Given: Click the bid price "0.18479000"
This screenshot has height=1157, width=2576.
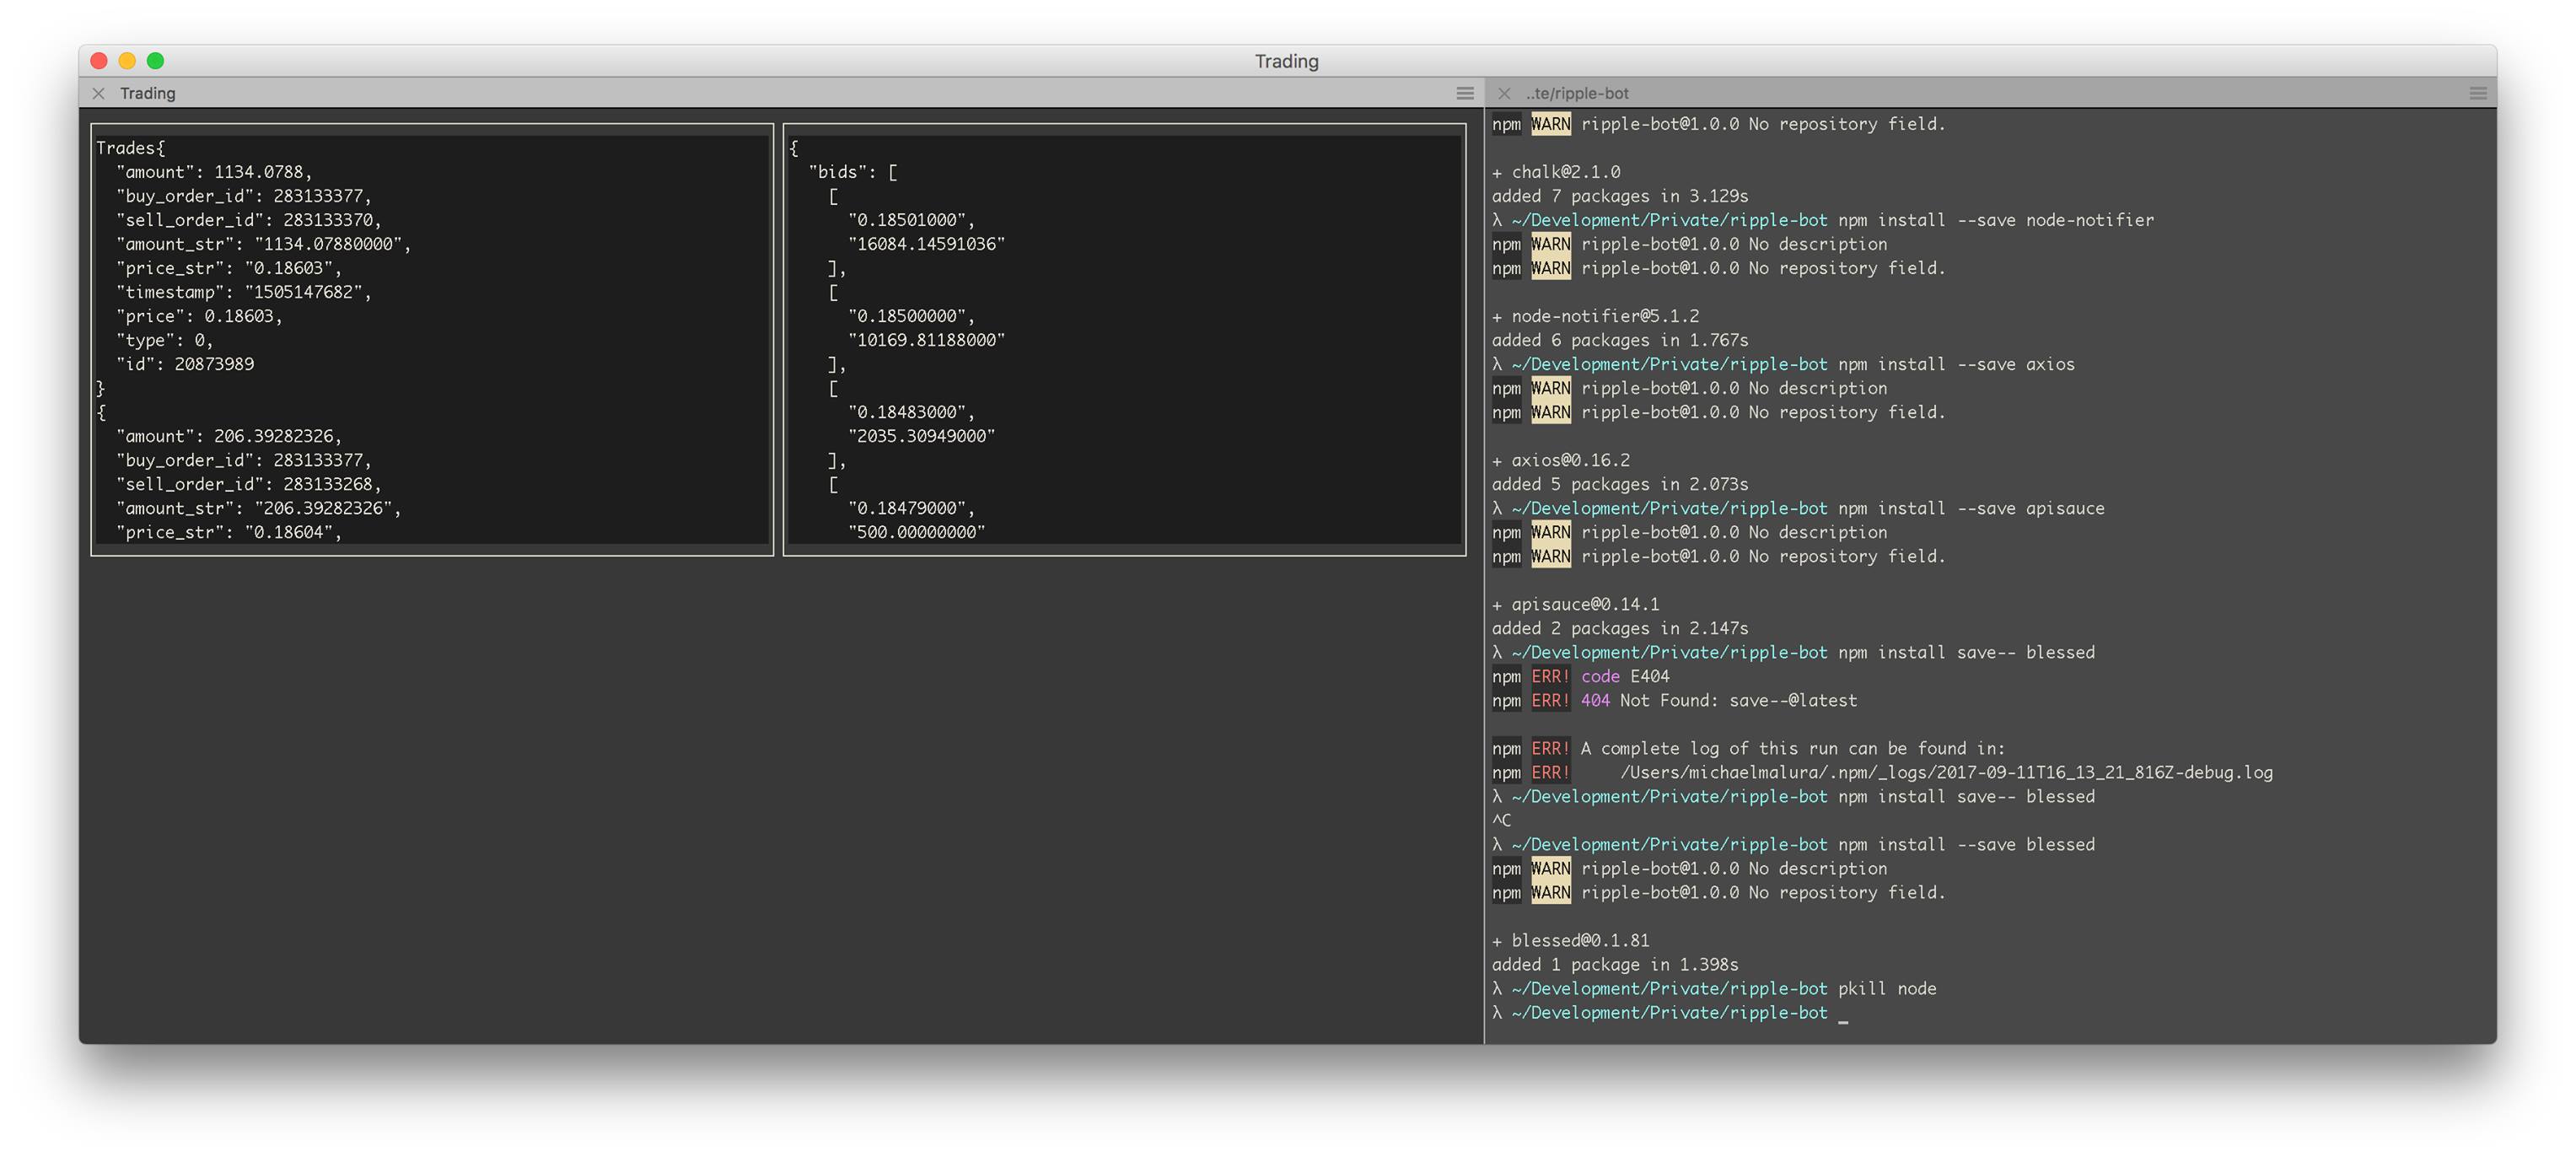Looking at the screenshot, I should tap(911, 508).
